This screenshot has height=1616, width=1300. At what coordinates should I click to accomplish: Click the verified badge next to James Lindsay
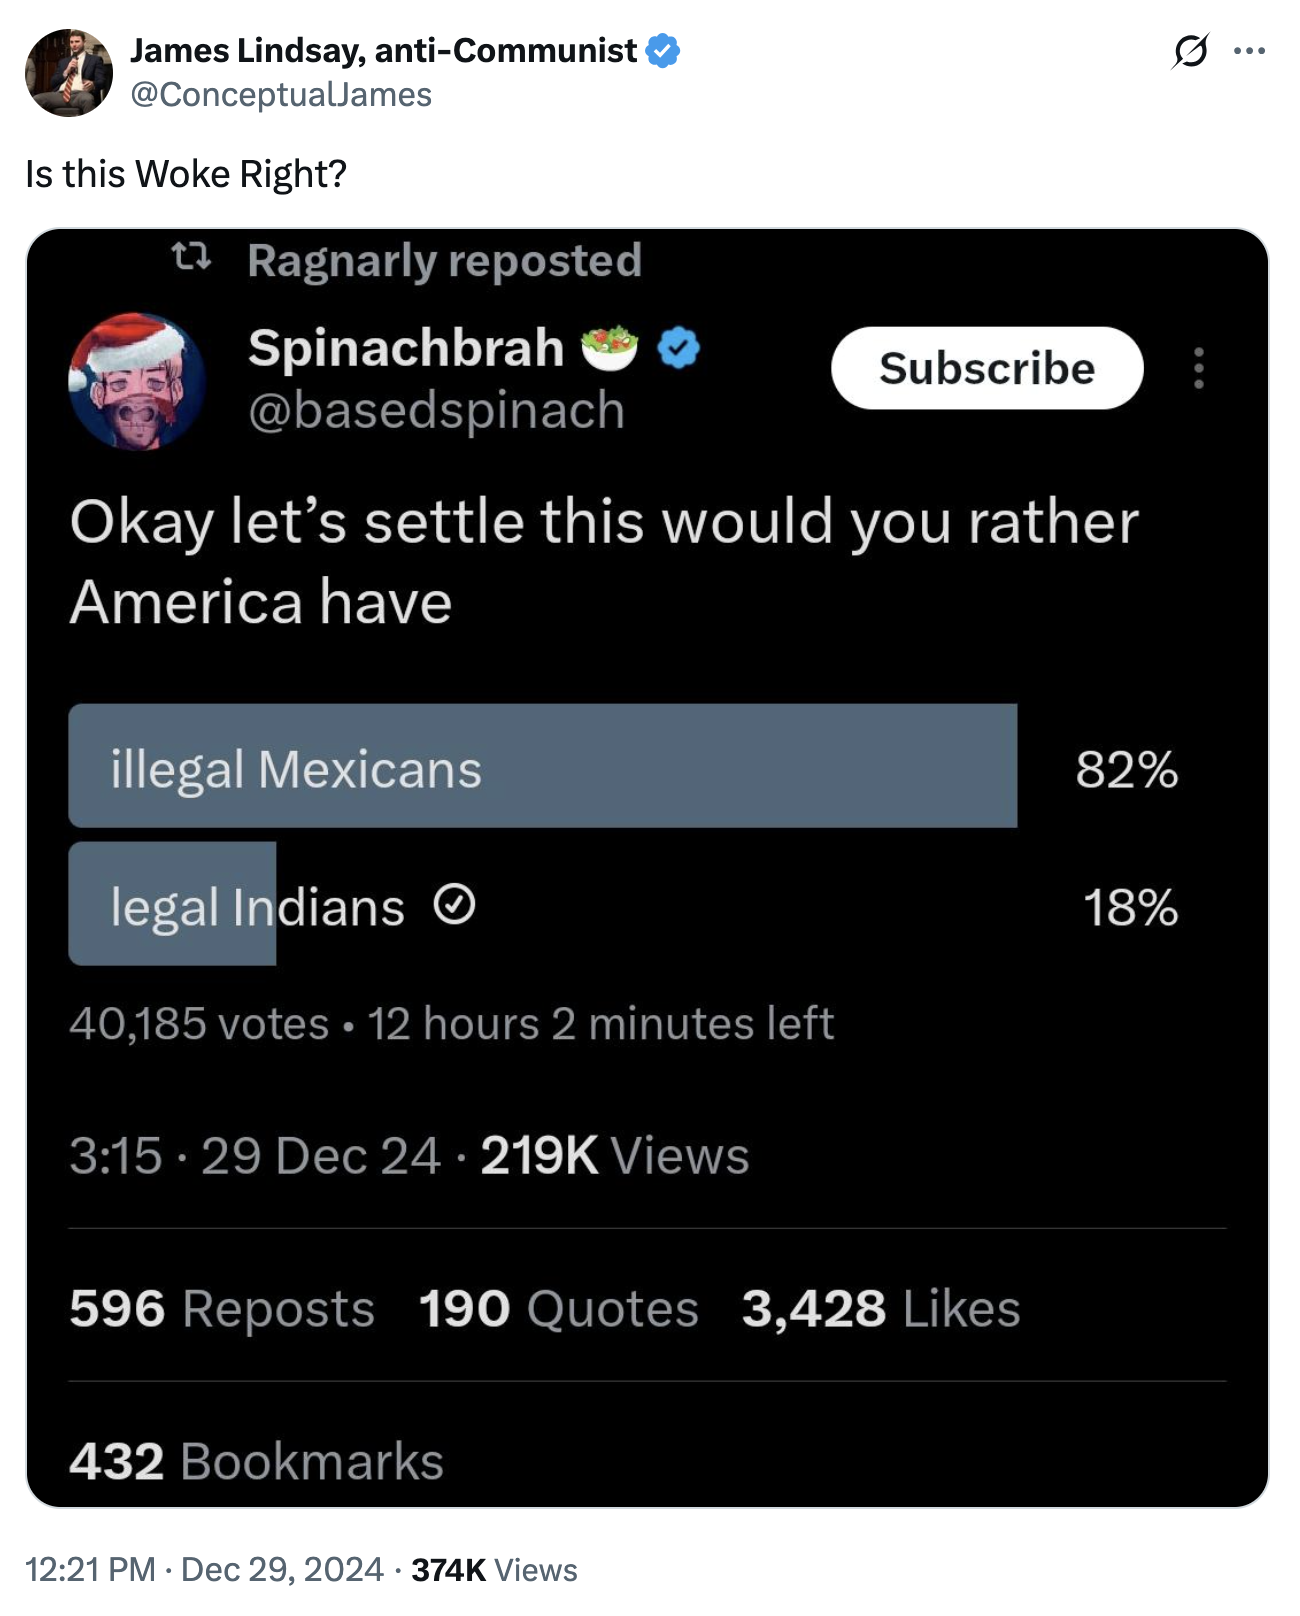click(659, 50)
